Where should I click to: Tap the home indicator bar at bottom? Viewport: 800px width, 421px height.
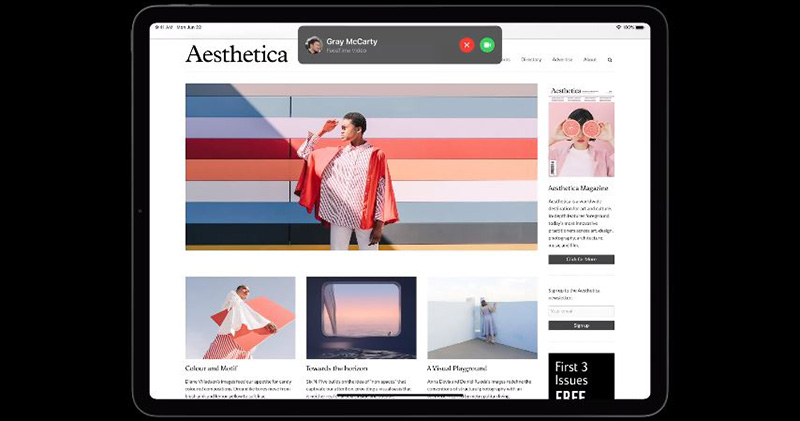[399, 394]
